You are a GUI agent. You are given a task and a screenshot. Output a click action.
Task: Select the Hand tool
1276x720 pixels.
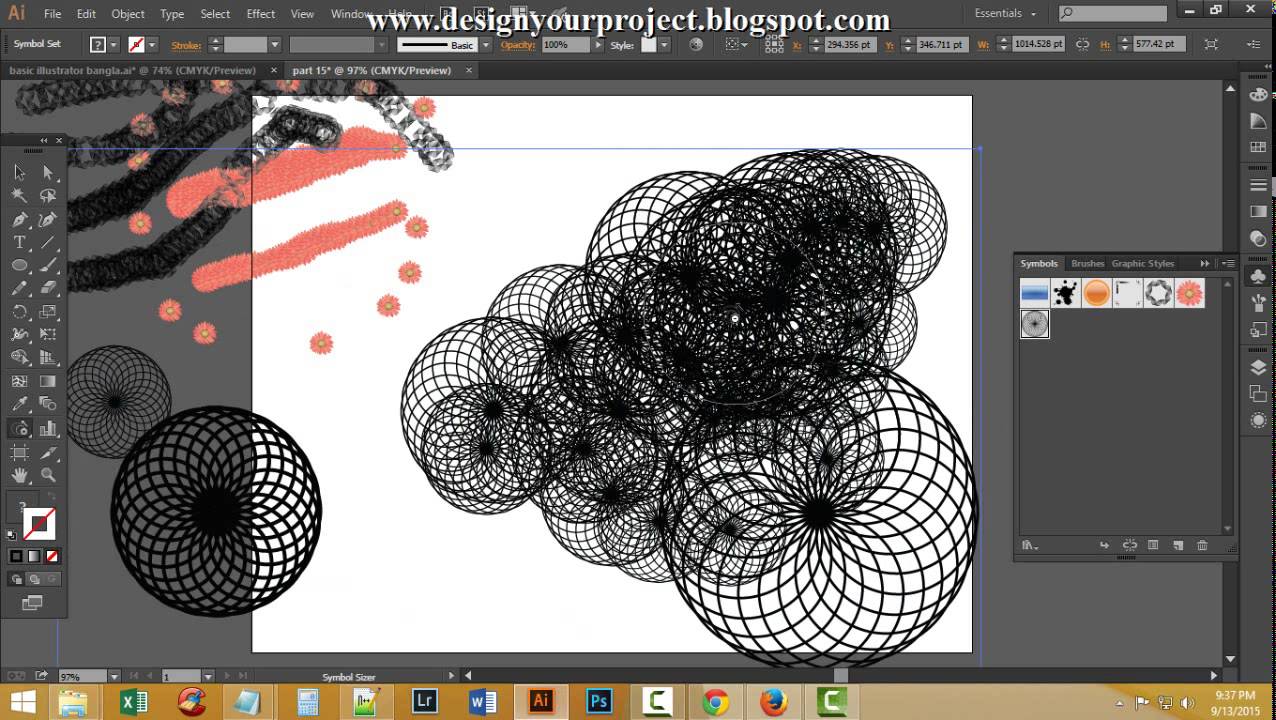coord(19,476)
